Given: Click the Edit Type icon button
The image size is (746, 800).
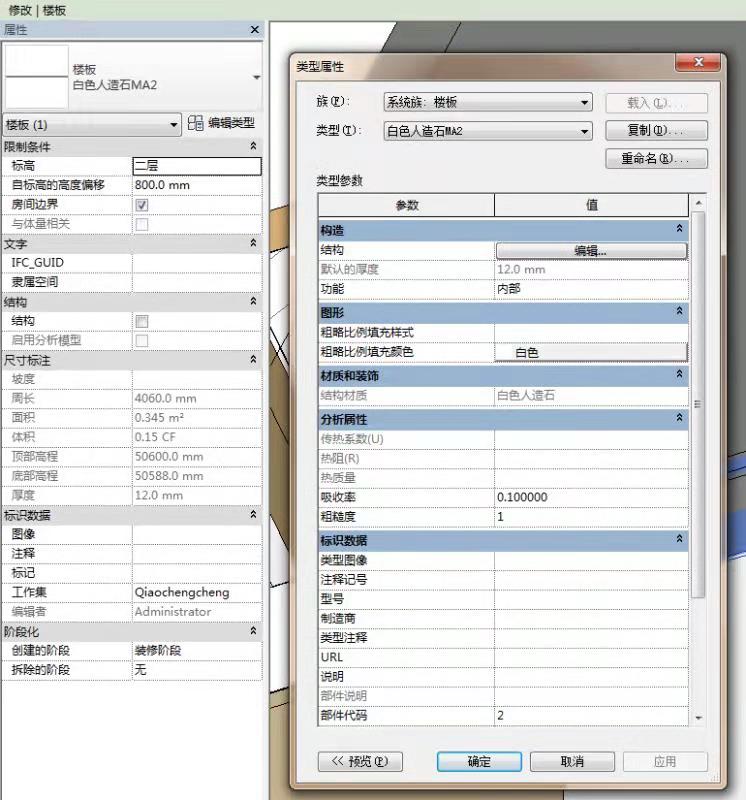Looking at the screenshot, I should click(x=221, y=123).
